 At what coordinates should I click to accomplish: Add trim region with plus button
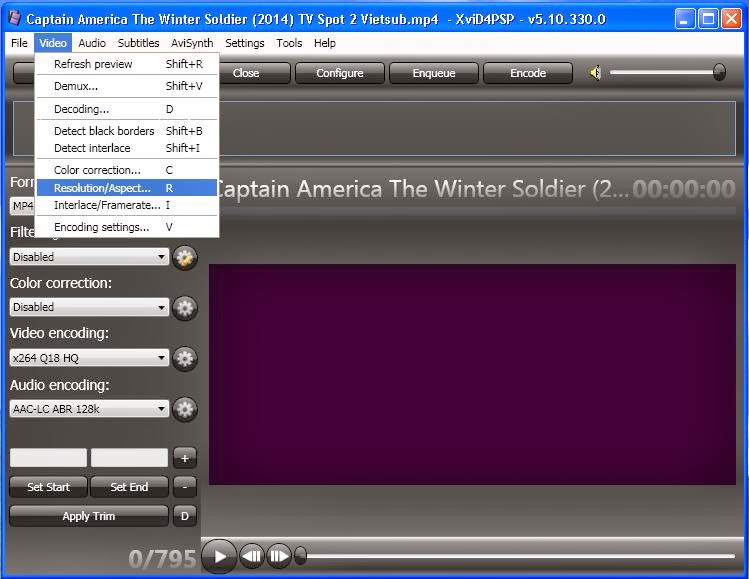pos(185,458)
